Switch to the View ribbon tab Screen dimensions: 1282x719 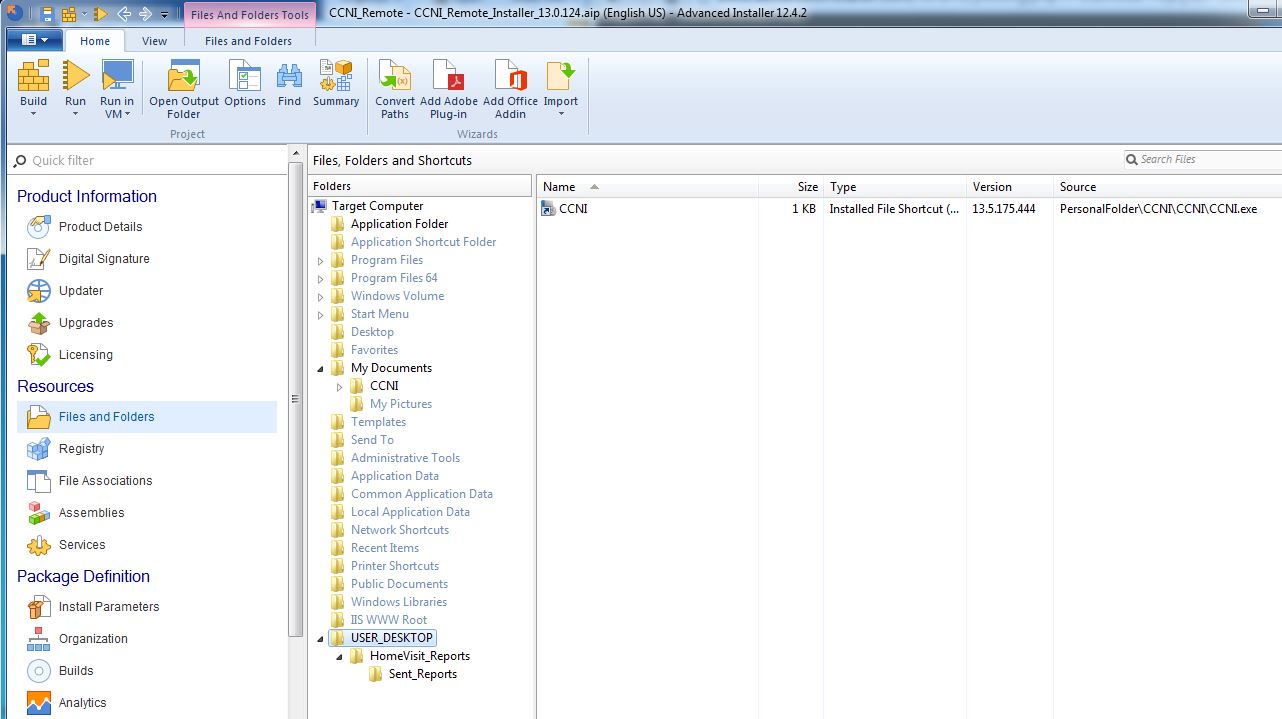[154, 41]
